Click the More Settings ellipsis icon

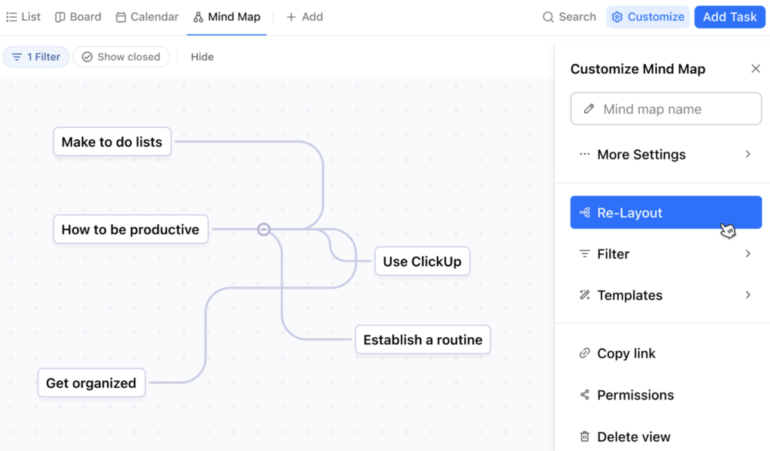click(585, 154)
